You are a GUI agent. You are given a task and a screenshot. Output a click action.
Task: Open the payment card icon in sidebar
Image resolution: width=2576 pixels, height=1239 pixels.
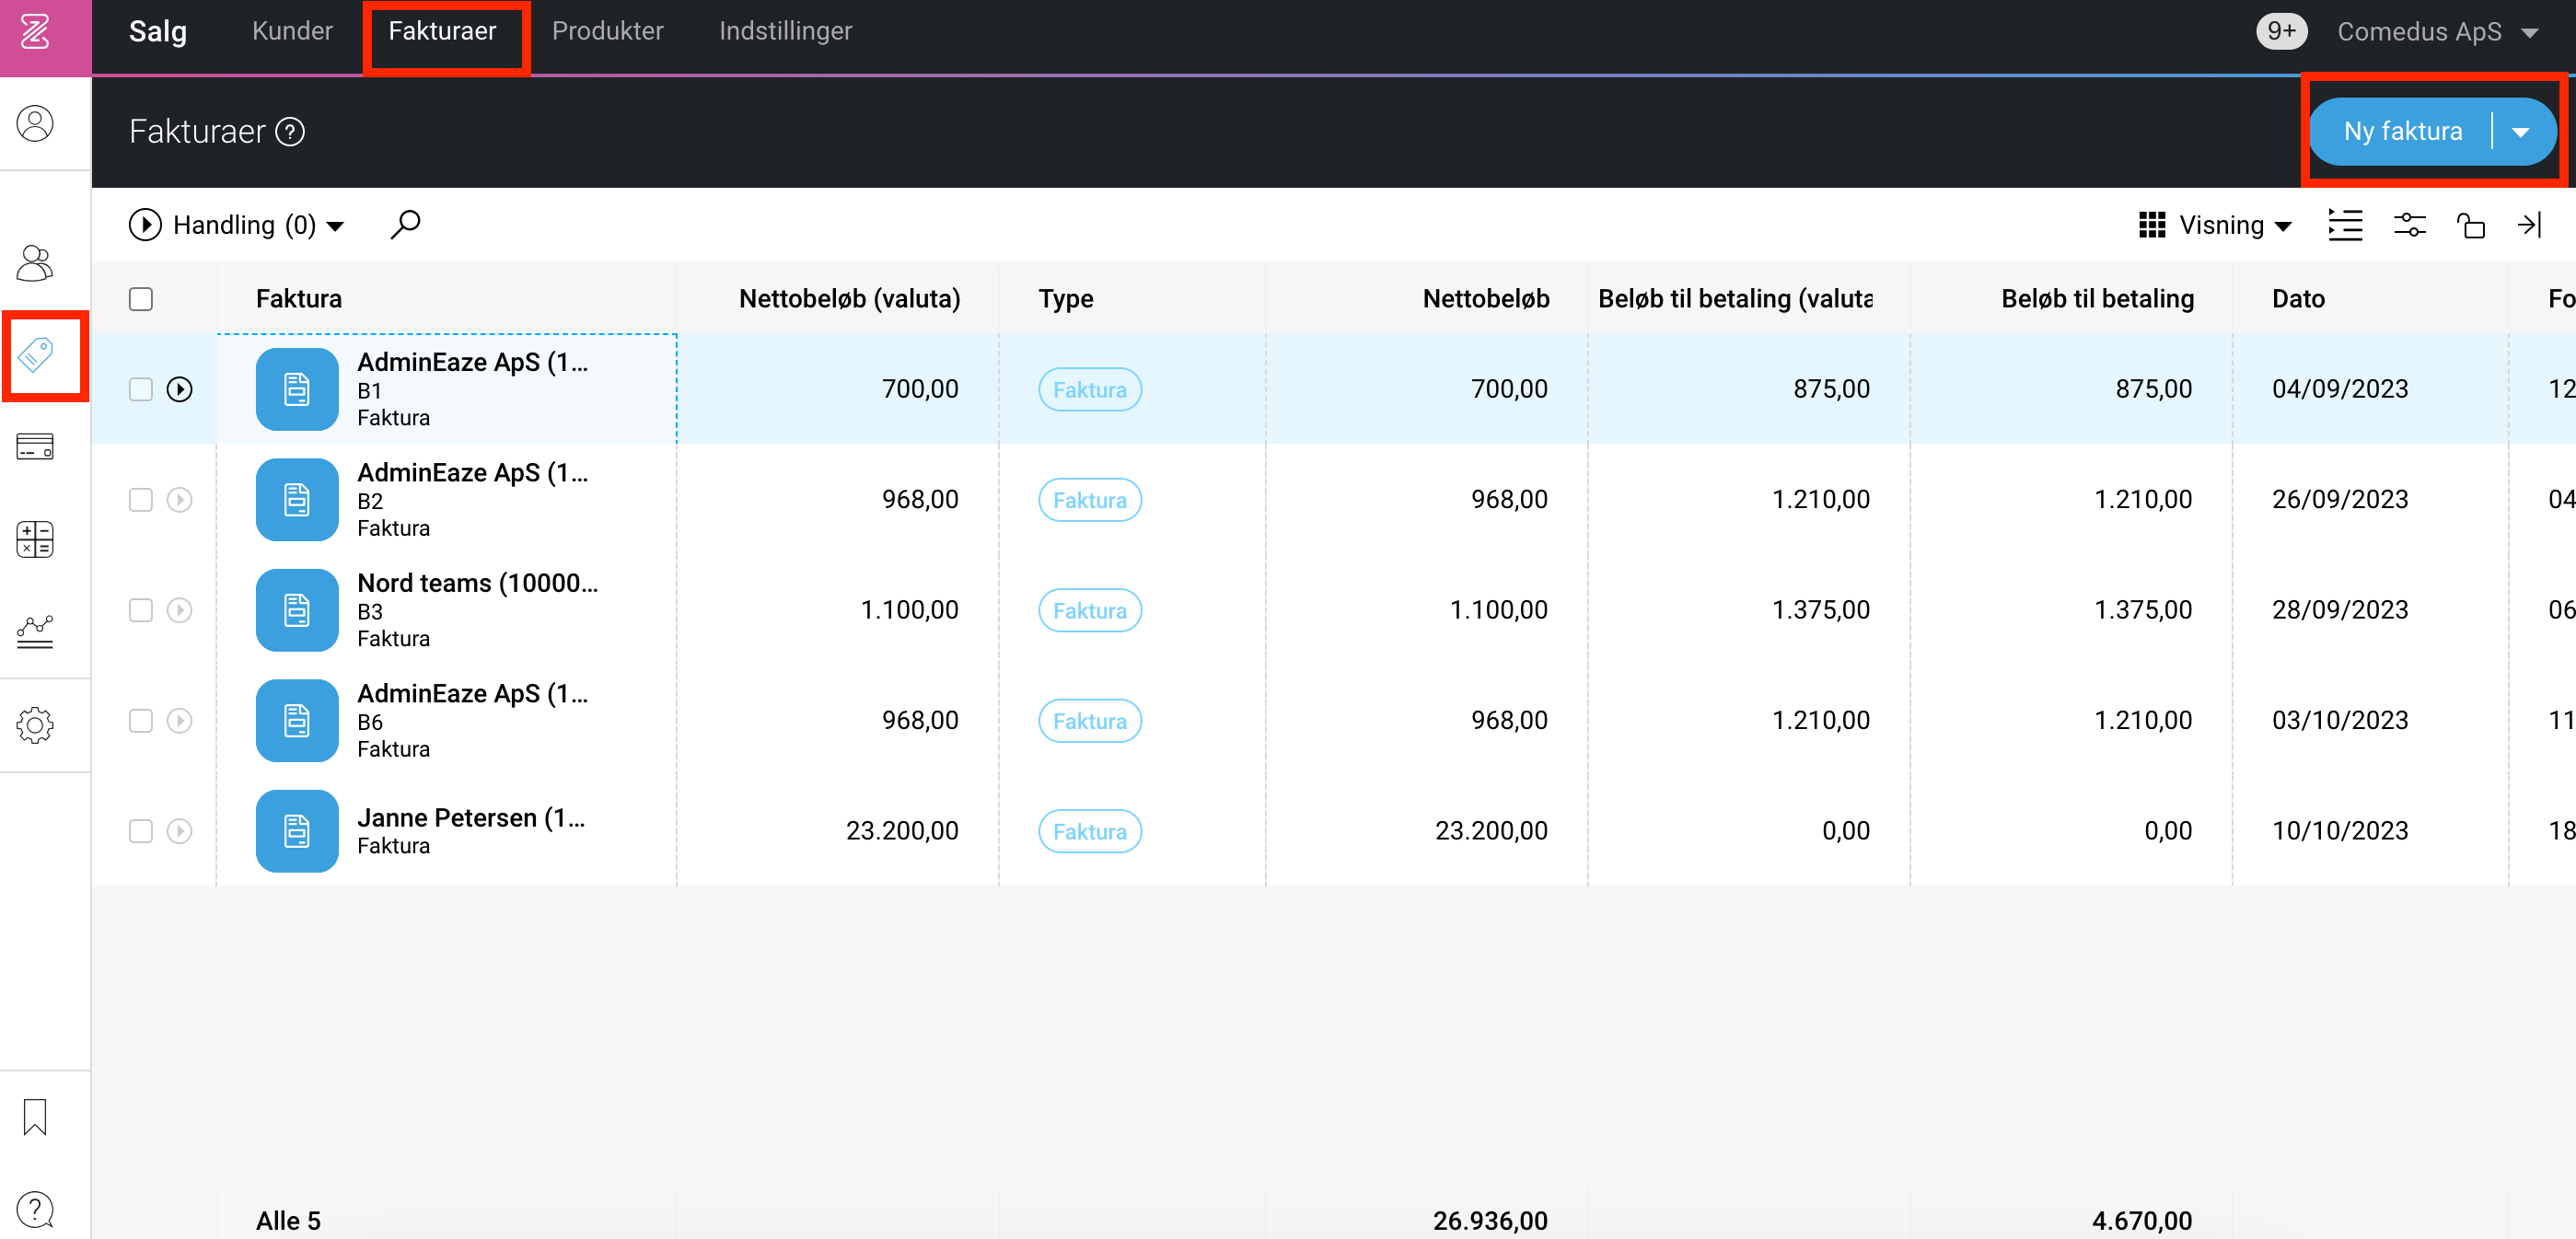coord(35,447)
